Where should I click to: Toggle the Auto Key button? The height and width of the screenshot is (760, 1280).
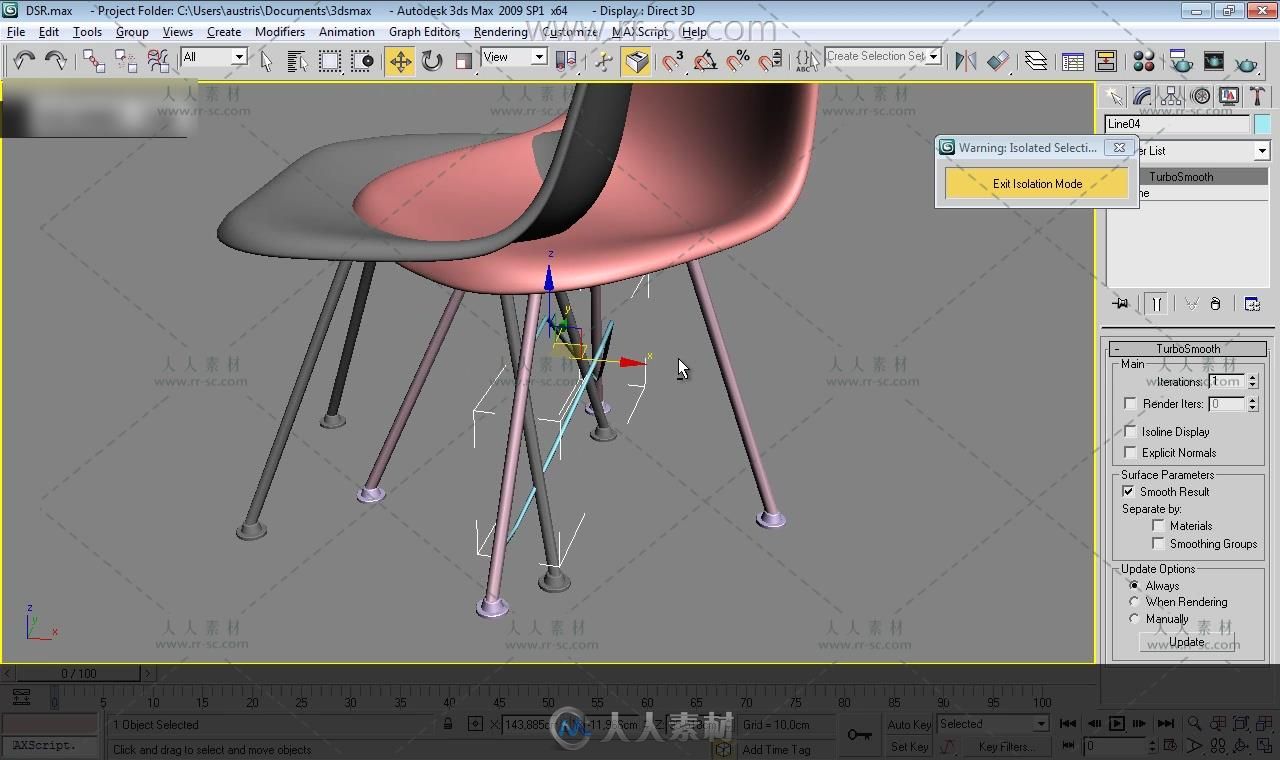click(x=909, y=725)
